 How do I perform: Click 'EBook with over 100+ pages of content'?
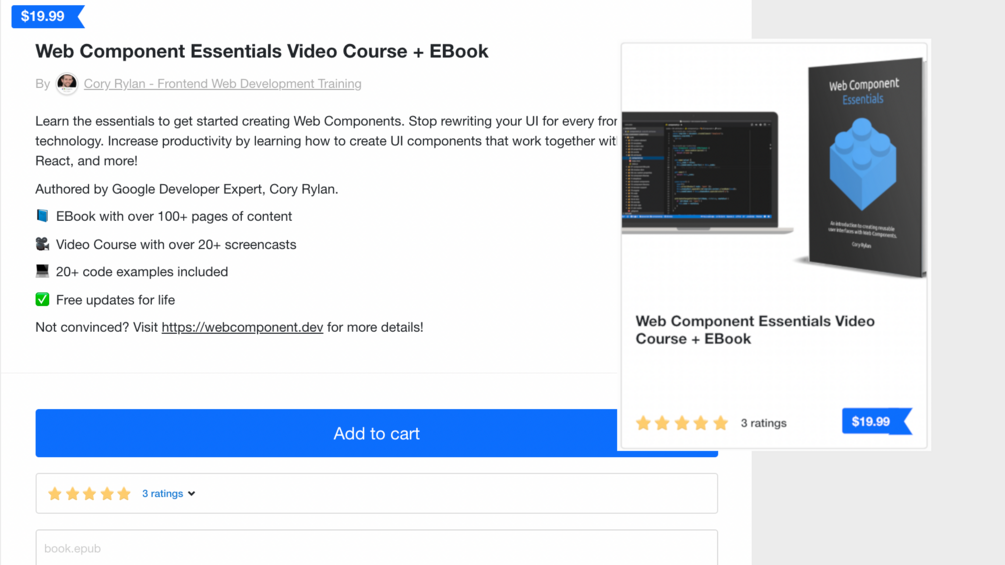(x=174, y=217)
